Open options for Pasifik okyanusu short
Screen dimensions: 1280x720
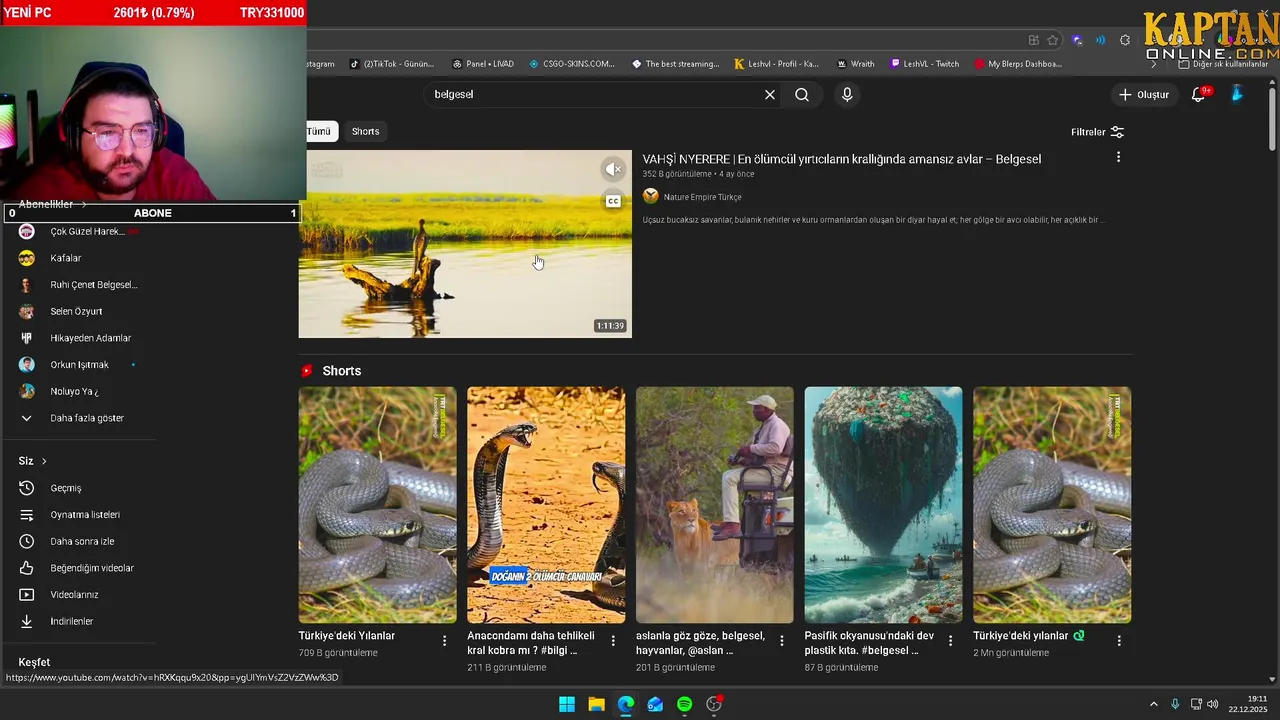pyautogui.click(x=950, y=640)
